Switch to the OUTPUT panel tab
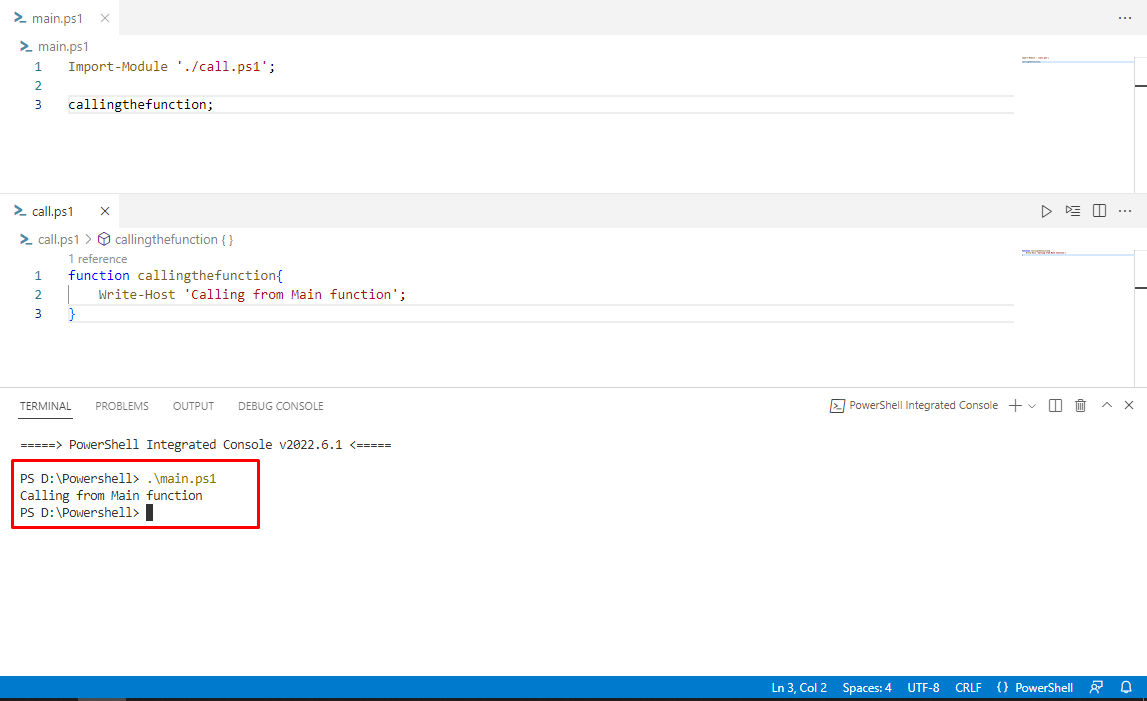 [x=193, y=406]
